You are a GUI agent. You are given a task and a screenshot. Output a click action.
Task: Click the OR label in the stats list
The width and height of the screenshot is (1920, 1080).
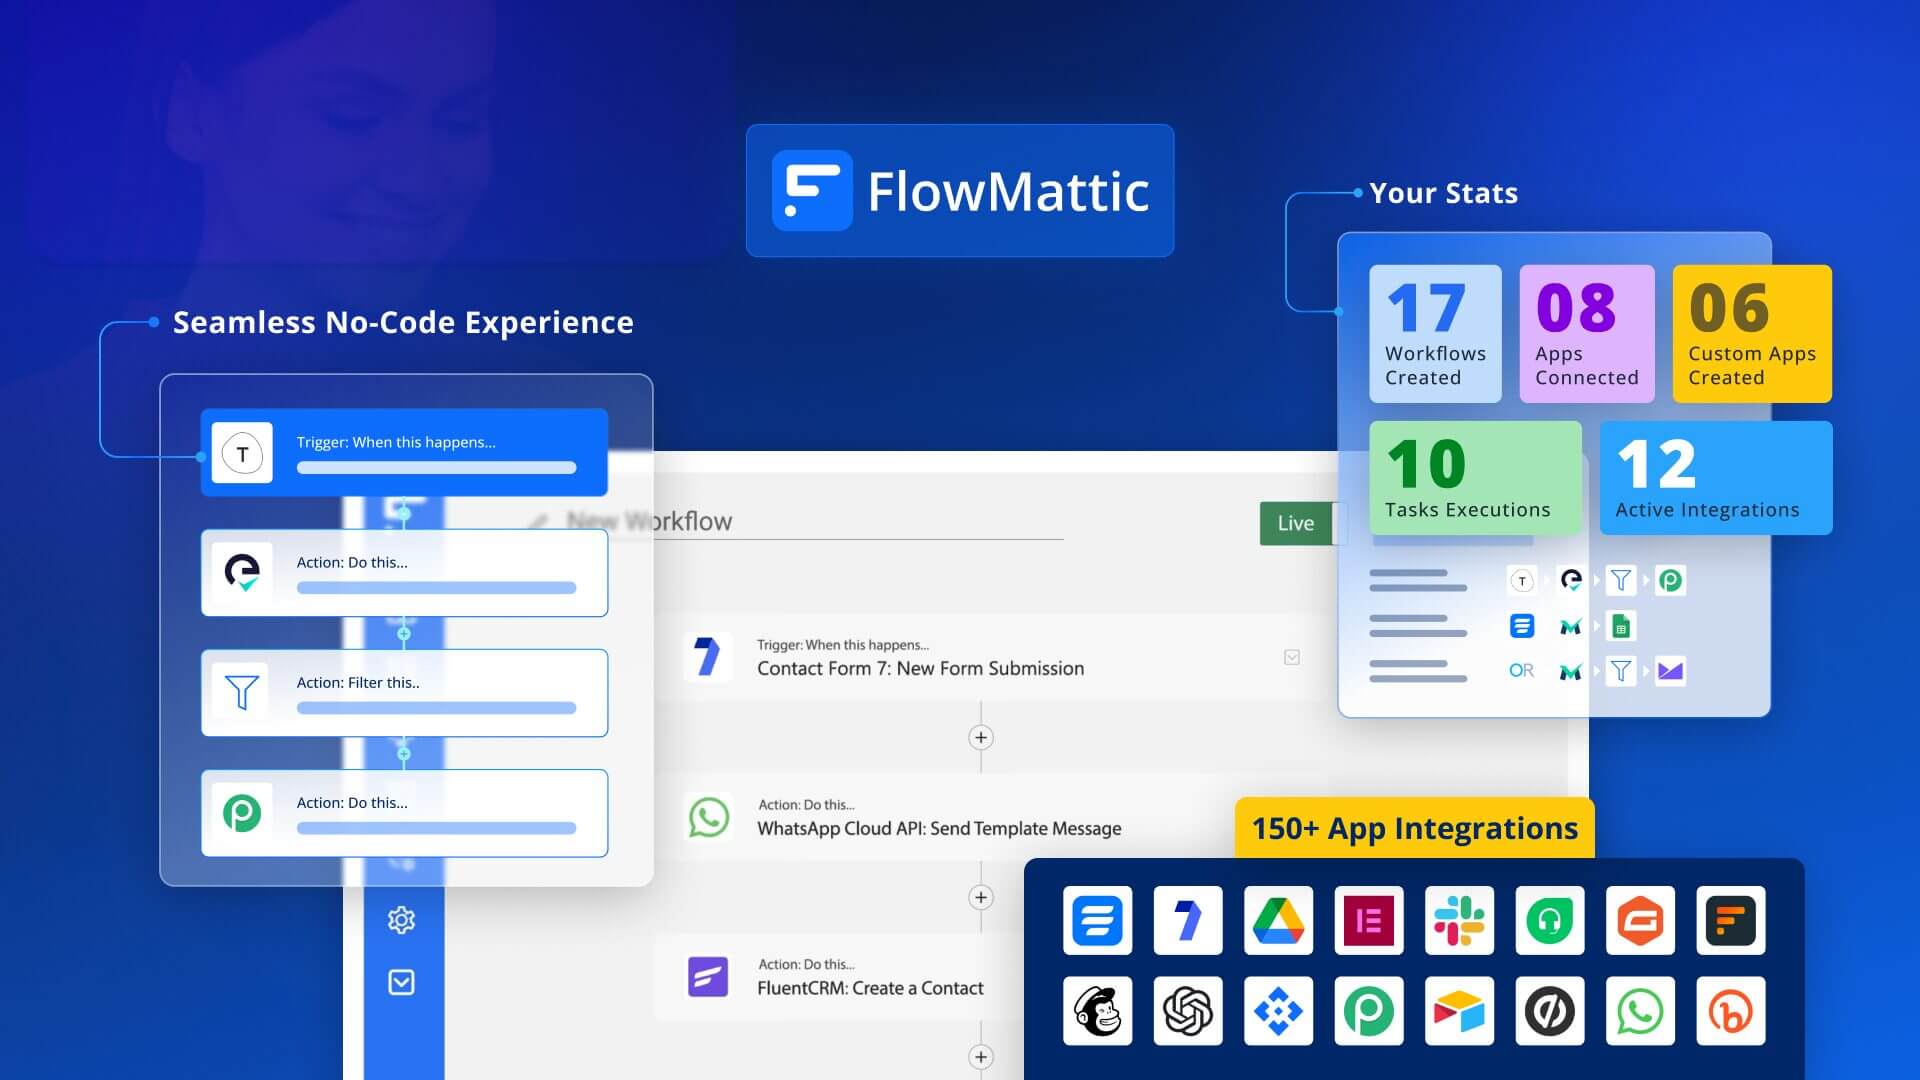pos(1521,671)
